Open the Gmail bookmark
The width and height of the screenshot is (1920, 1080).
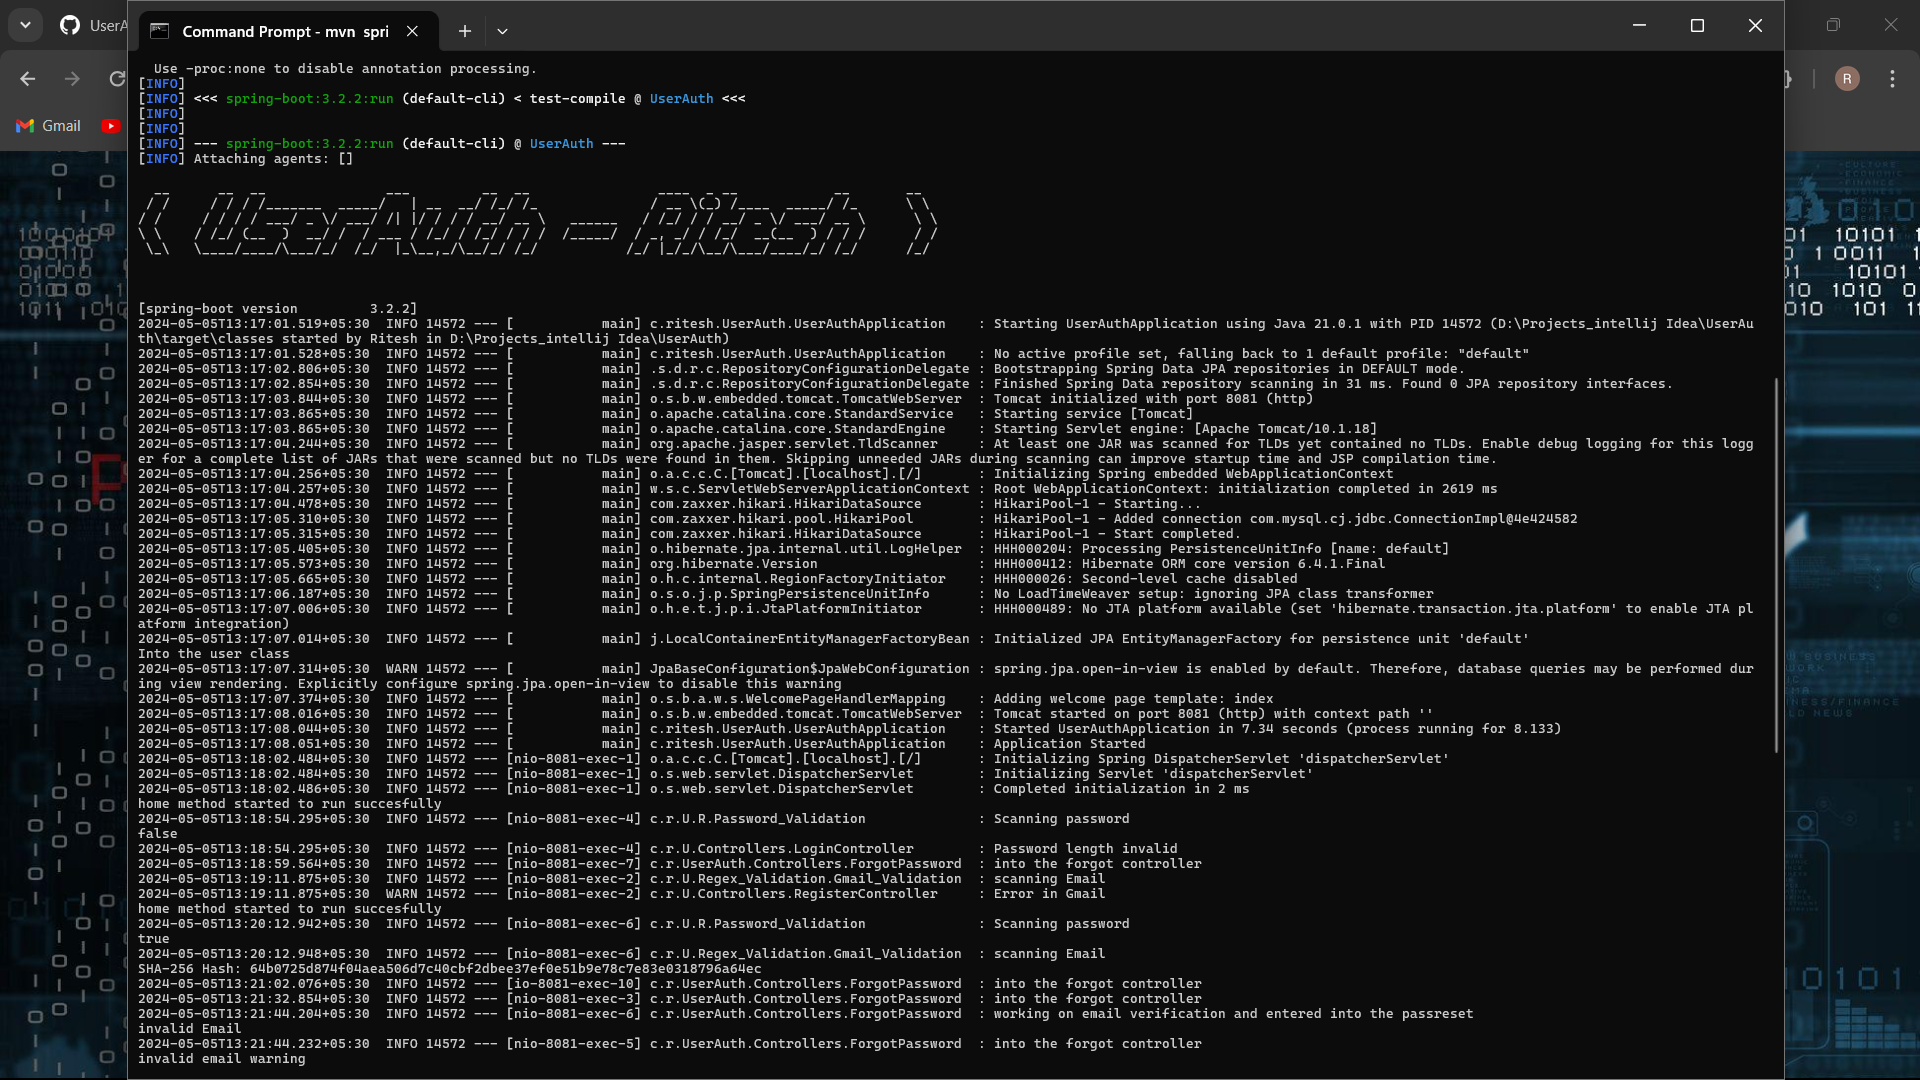(49, 126)
